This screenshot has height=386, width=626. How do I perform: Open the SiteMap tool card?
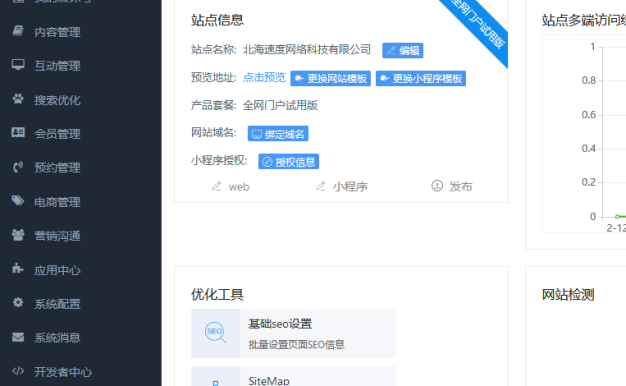click(293, 376)
